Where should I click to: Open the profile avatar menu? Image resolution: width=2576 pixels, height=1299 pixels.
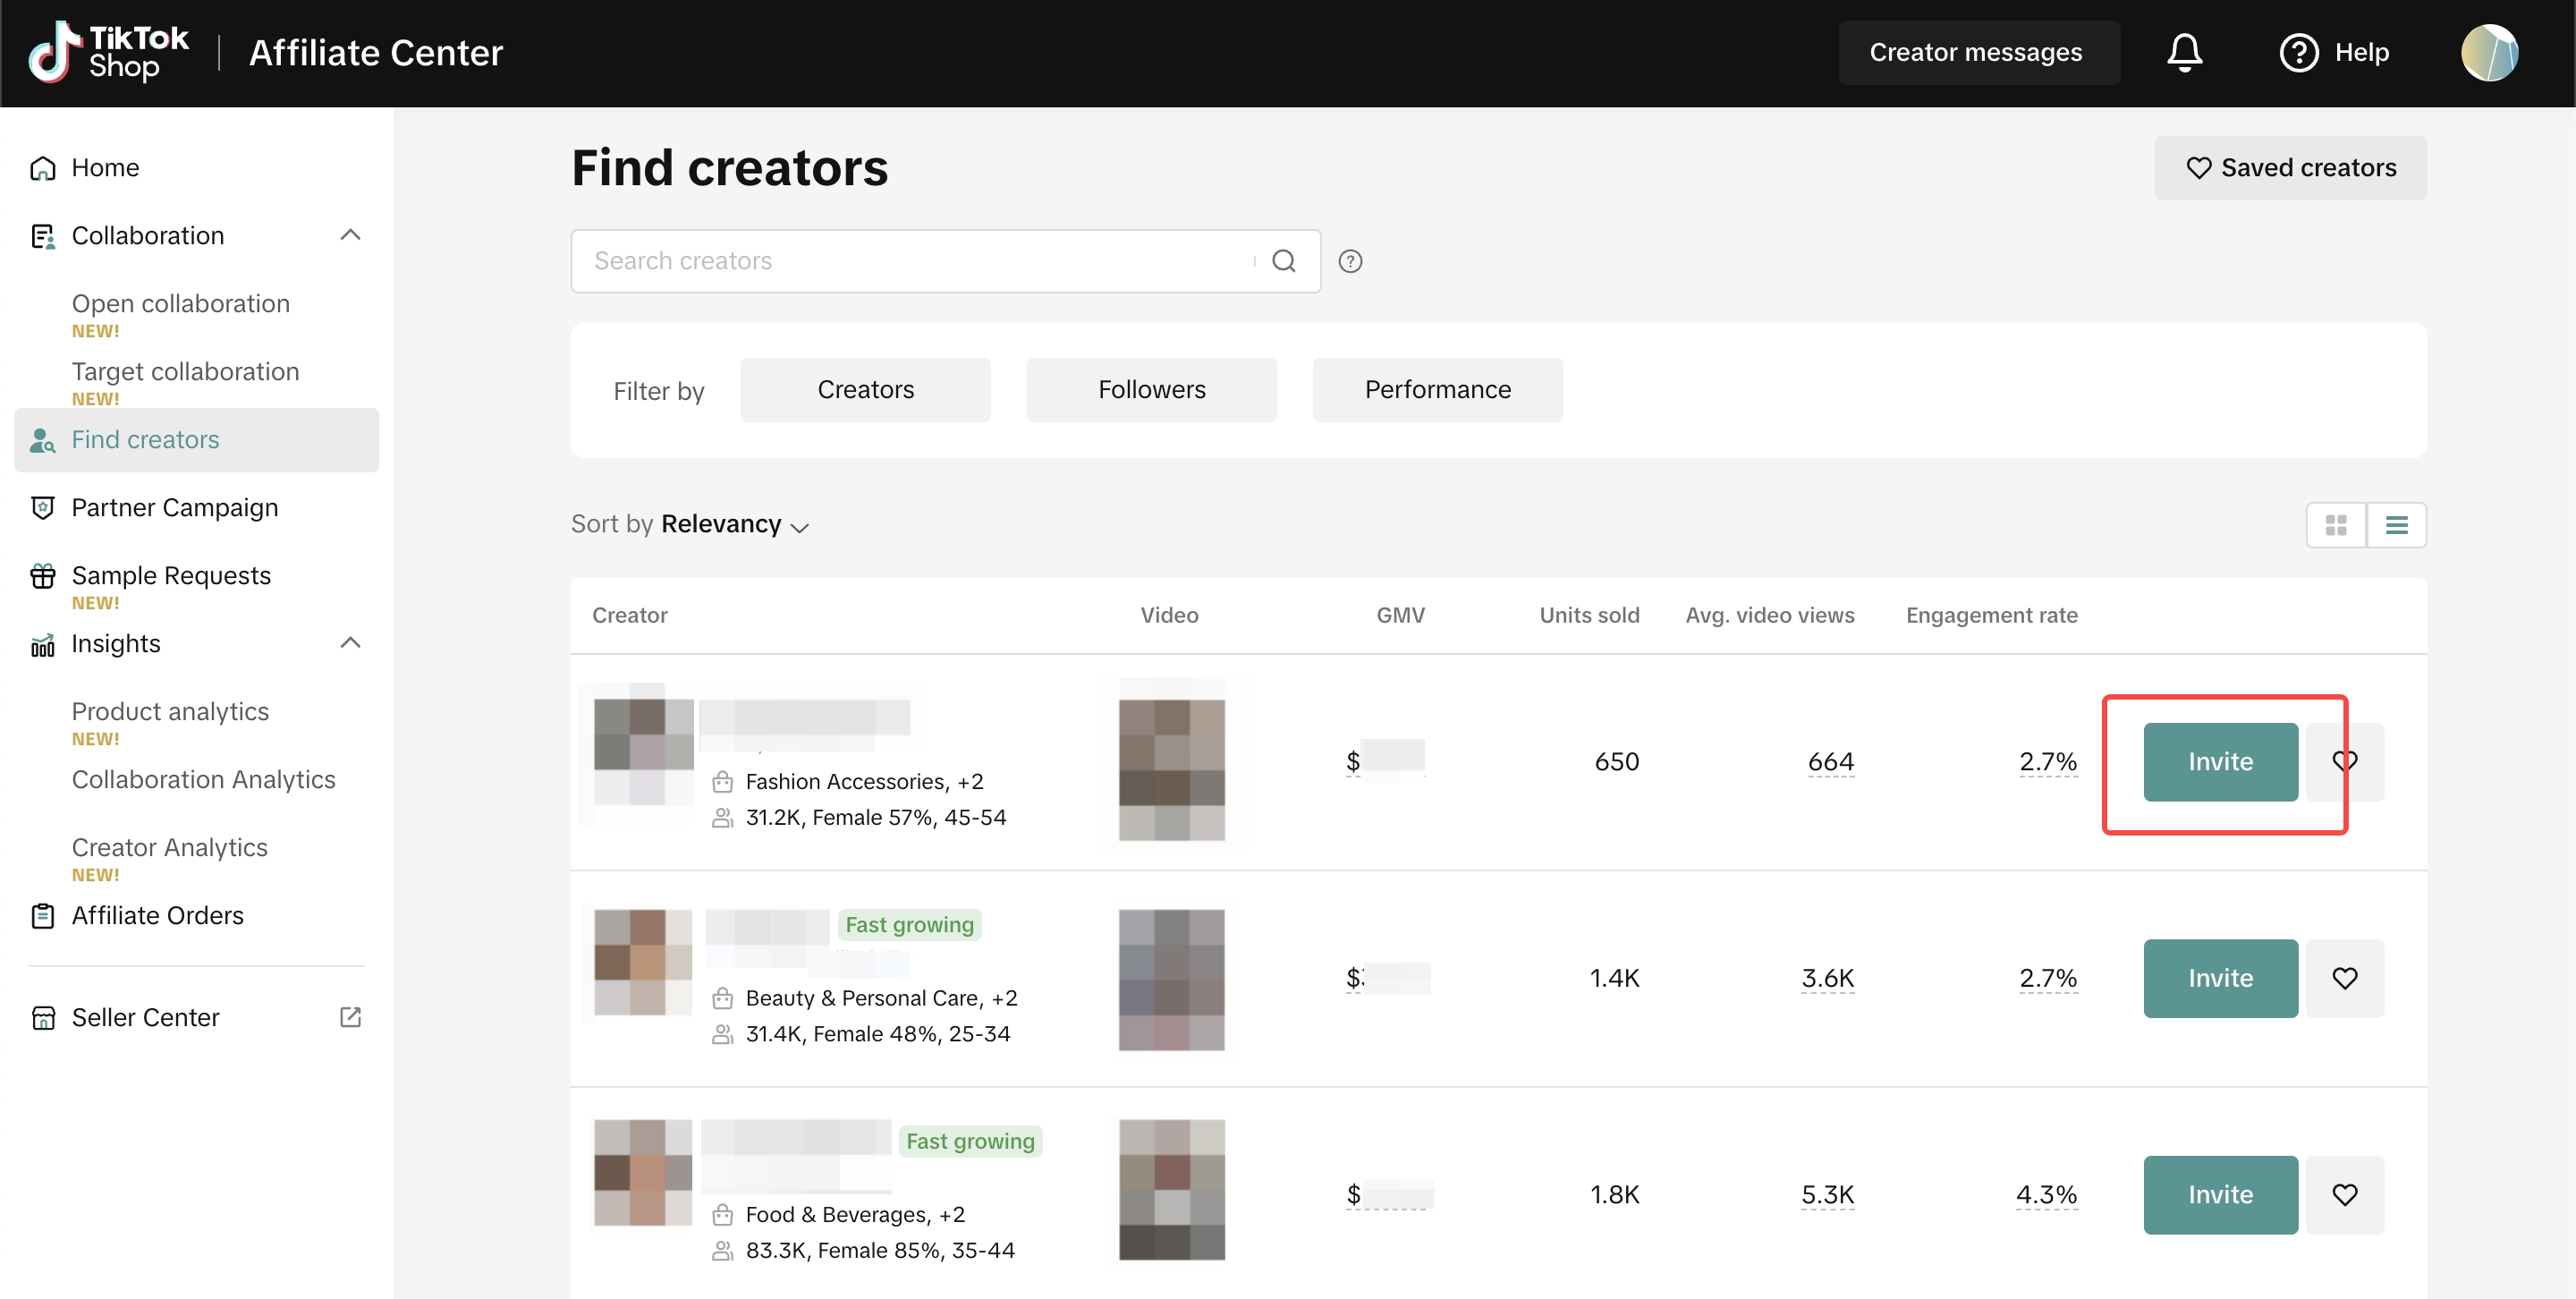click(x=2488, y=52)
